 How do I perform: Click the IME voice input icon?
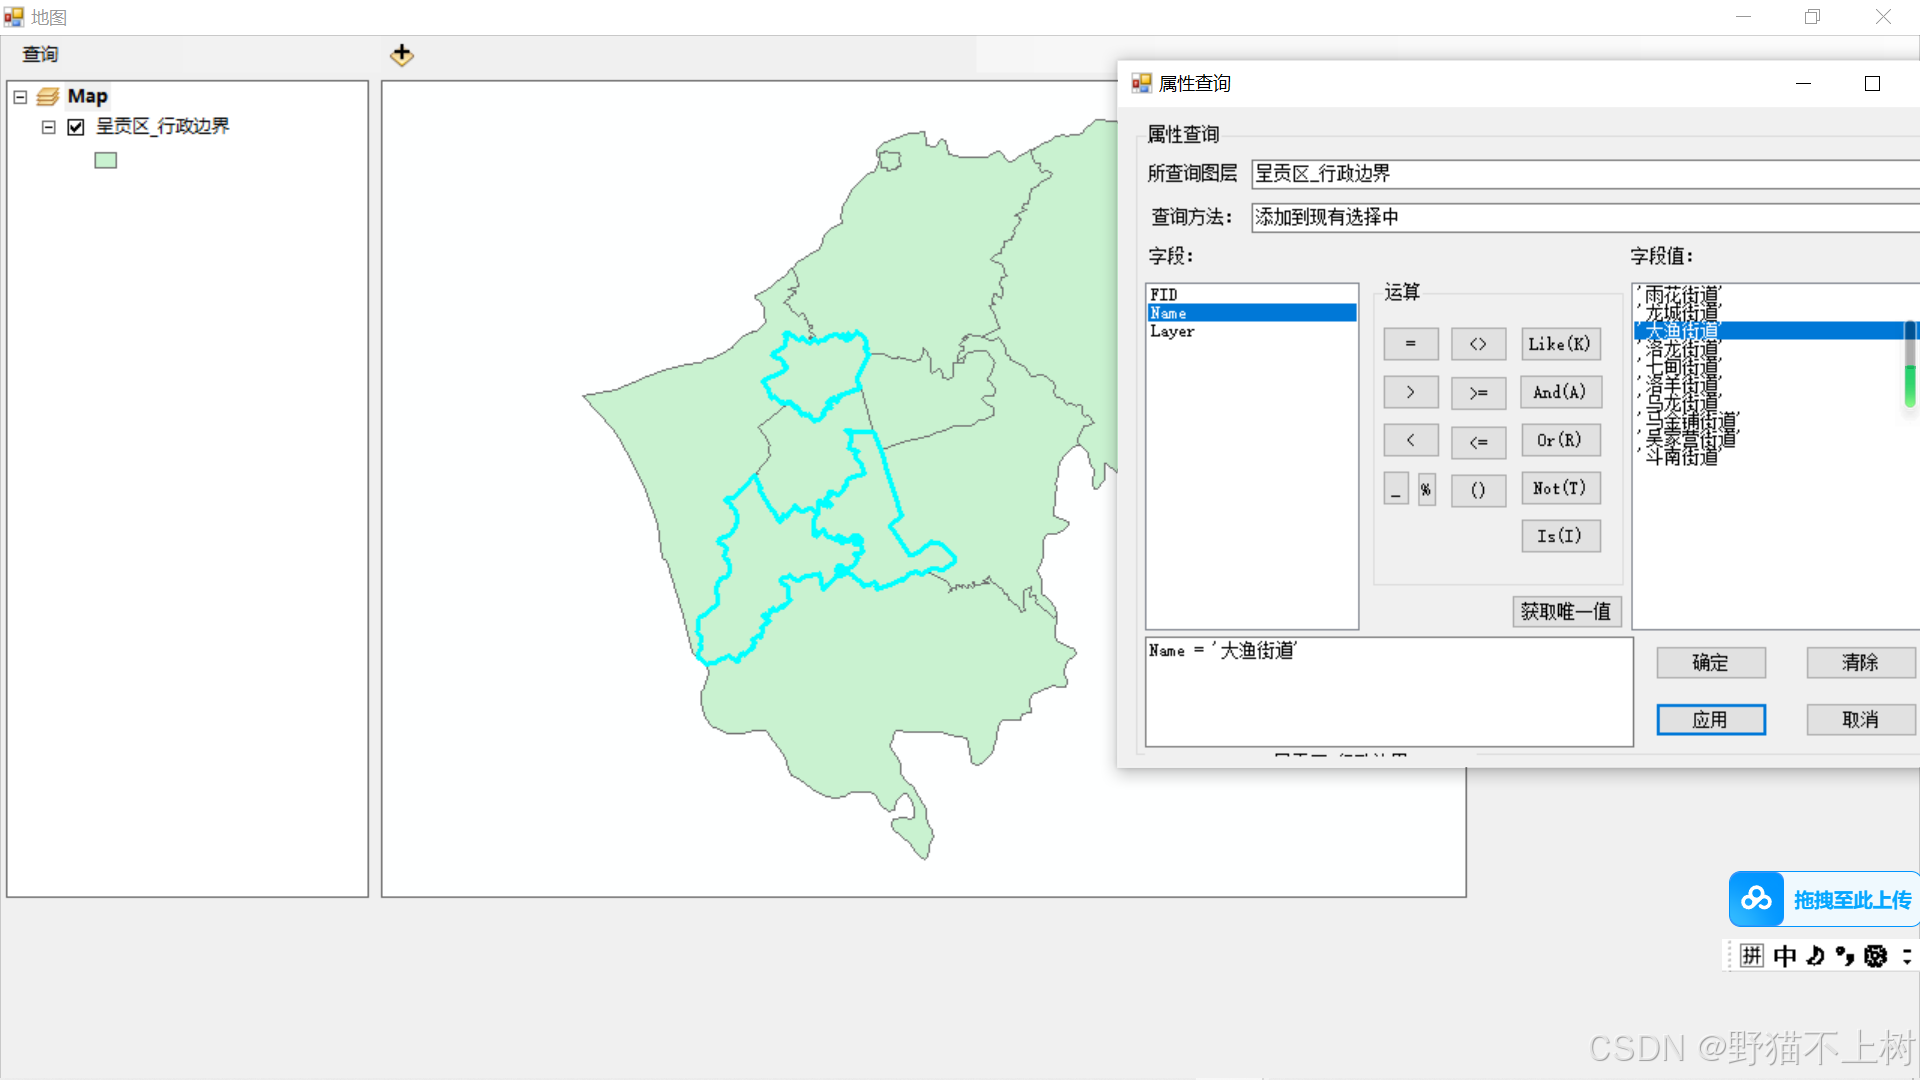(1813, 956)
